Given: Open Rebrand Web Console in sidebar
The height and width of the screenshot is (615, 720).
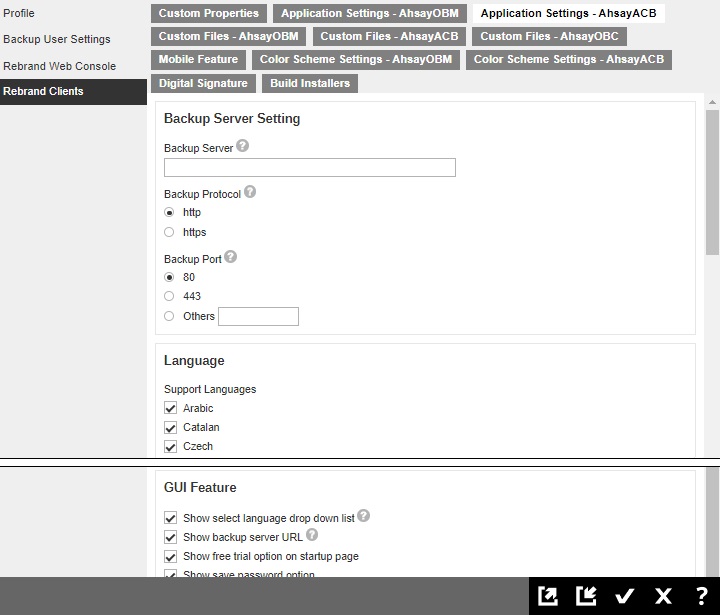Looking at the screenshot, I should (x=59, y=66).
